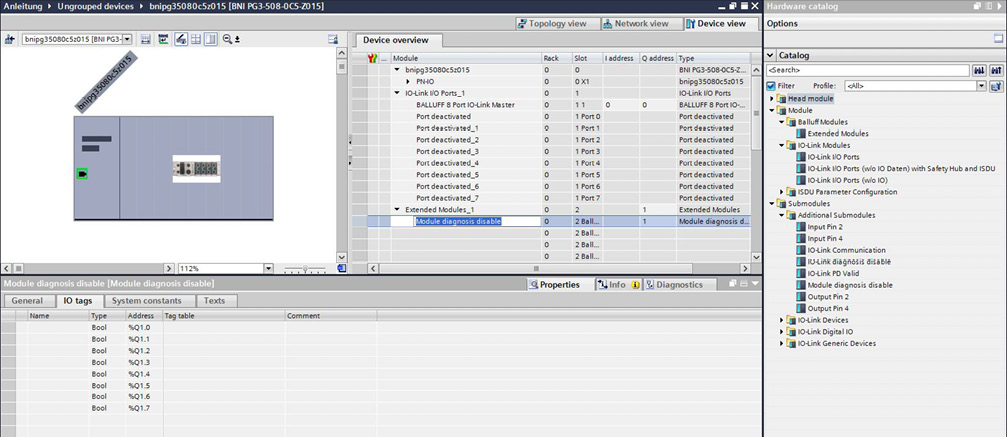
Task: Click the green PROFINET port on device
Action: tap(81, 174)
